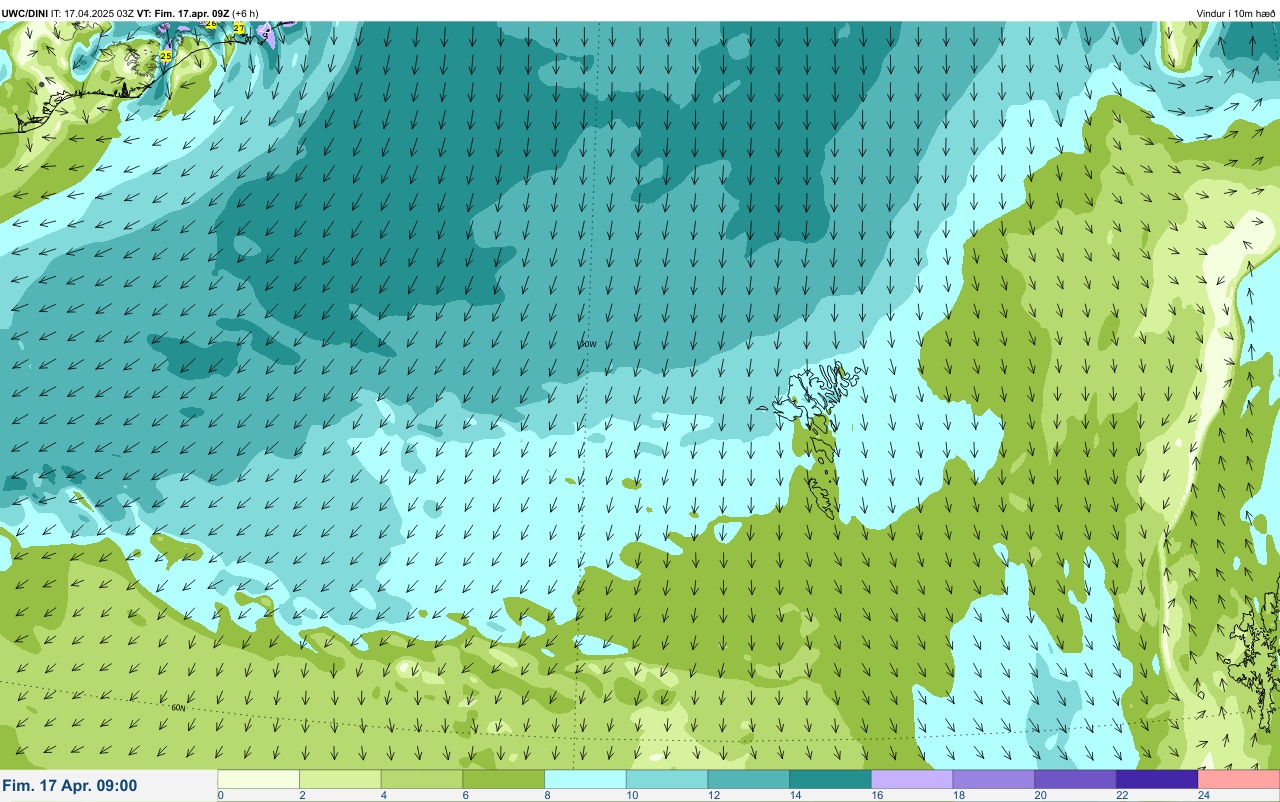Click the pale yellow 0–2 legend swatch
This screenshot has height=802, width=1280.
pos(259,779)
